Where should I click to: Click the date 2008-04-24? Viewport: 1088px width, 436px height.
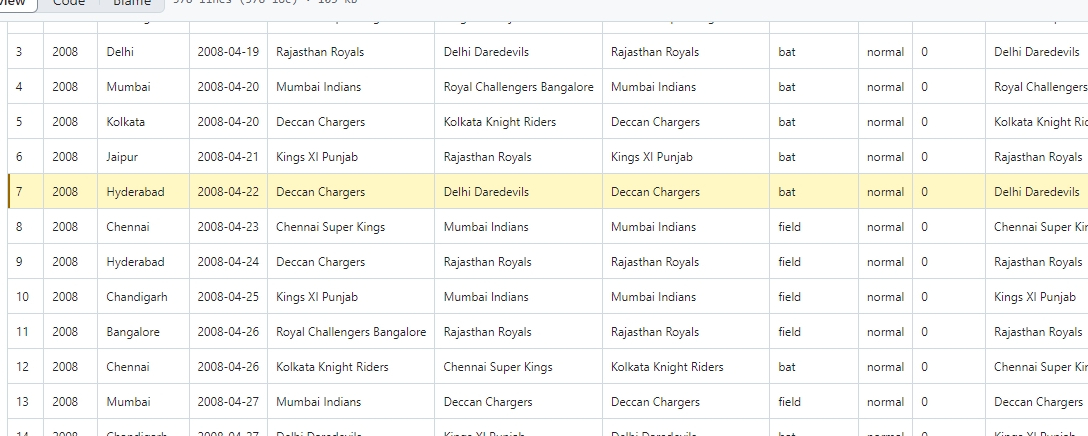coord(228,262)
